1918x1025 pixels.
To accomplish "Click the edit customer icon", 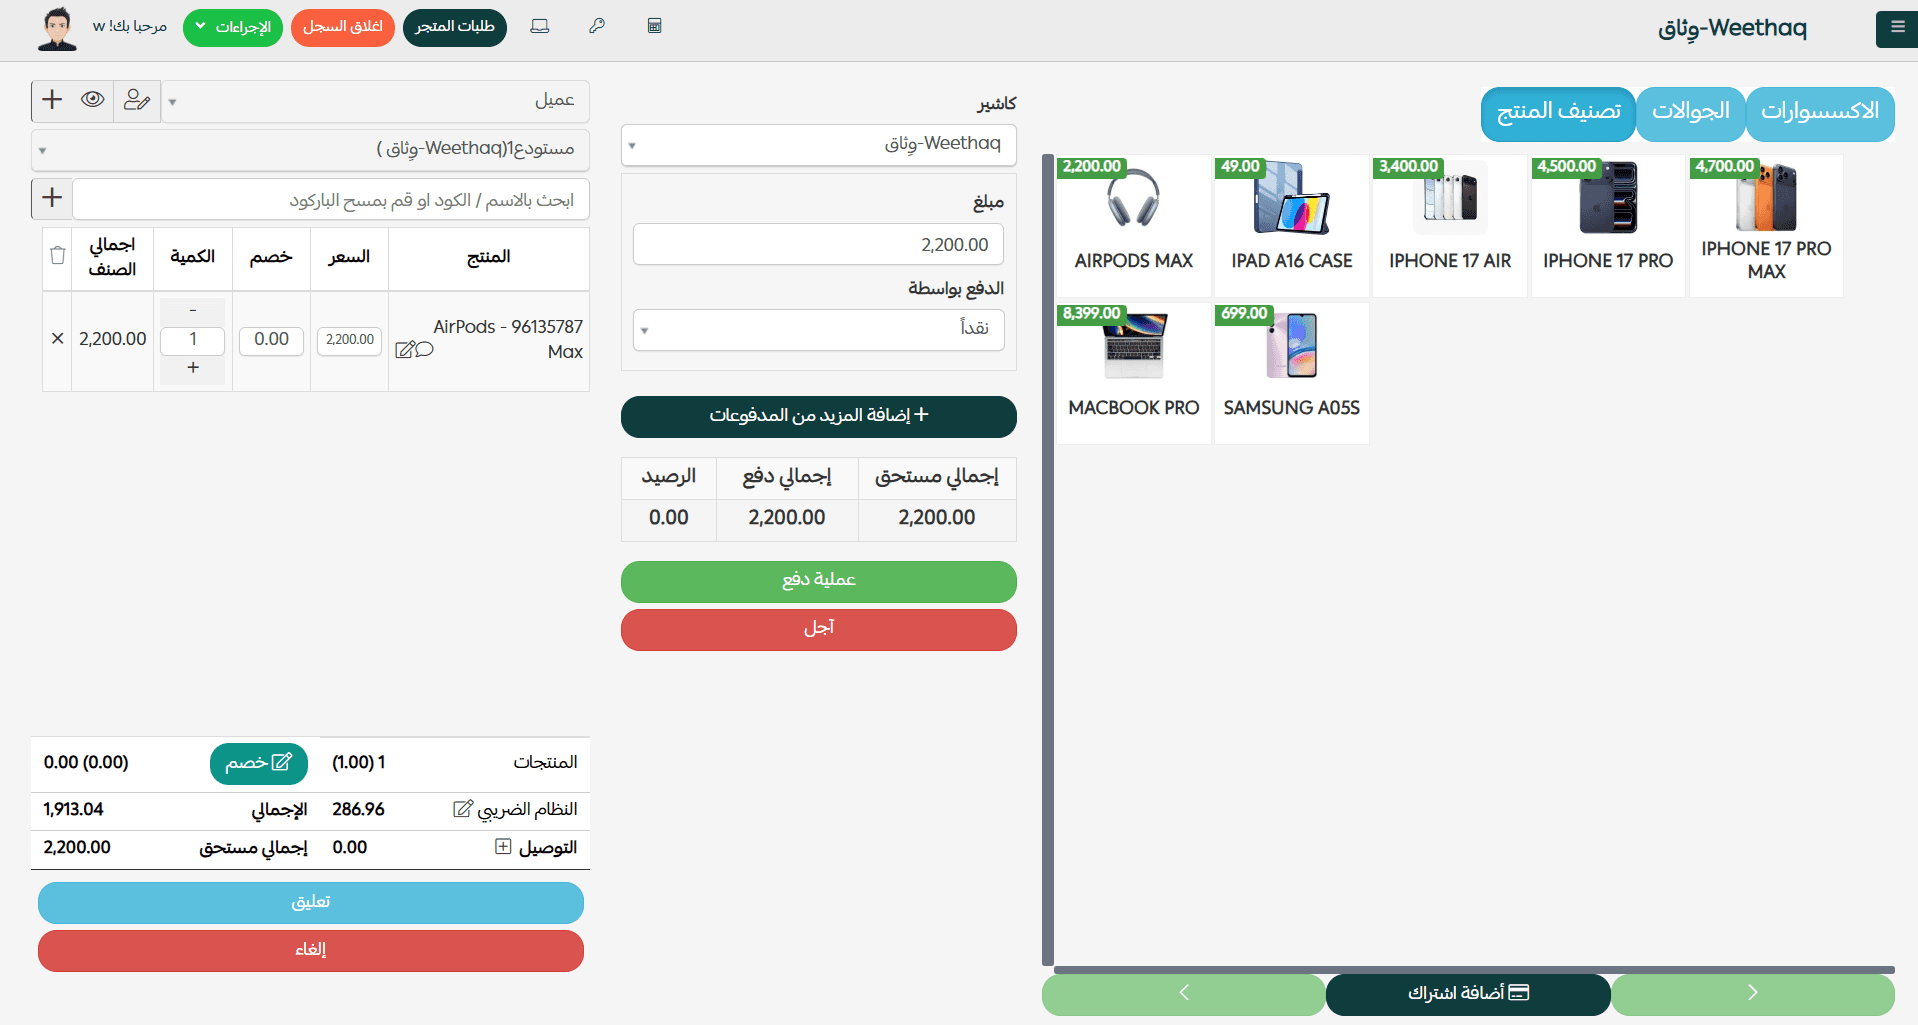I will [137, 100].
